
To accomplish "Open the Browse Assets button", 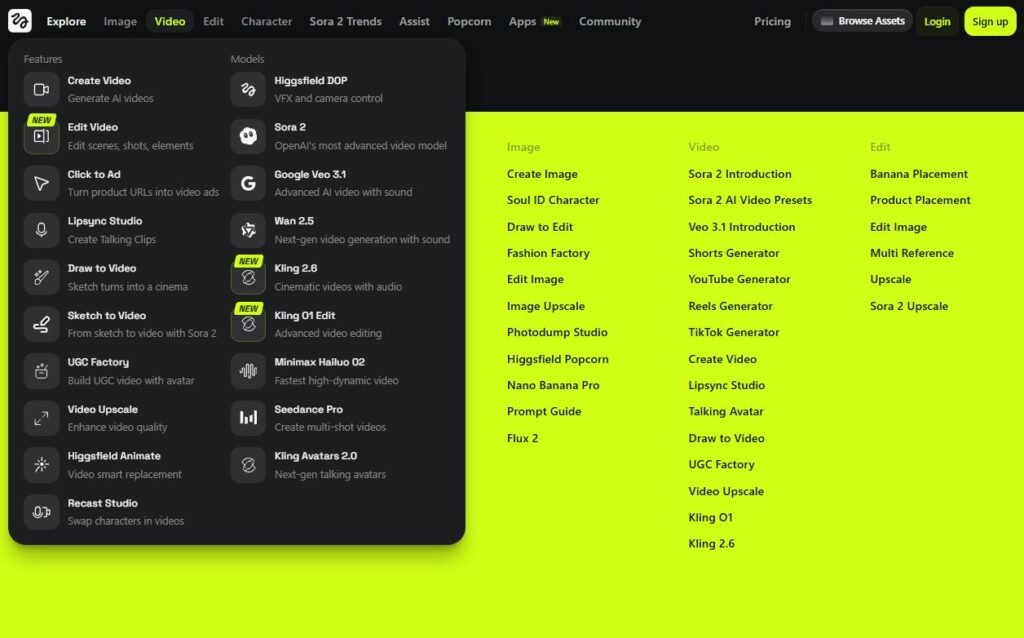I will coord(861,21).
